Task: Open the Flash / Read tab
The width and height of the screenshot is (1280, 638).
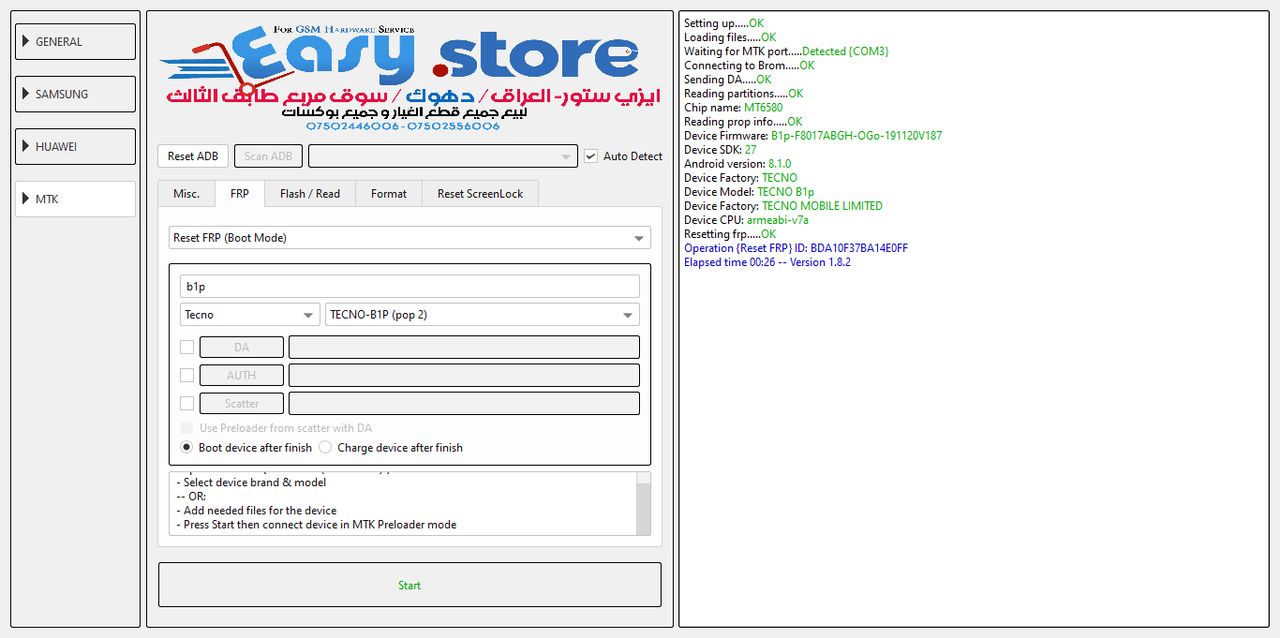Action: pyautogui.click(x=310, y=193)
